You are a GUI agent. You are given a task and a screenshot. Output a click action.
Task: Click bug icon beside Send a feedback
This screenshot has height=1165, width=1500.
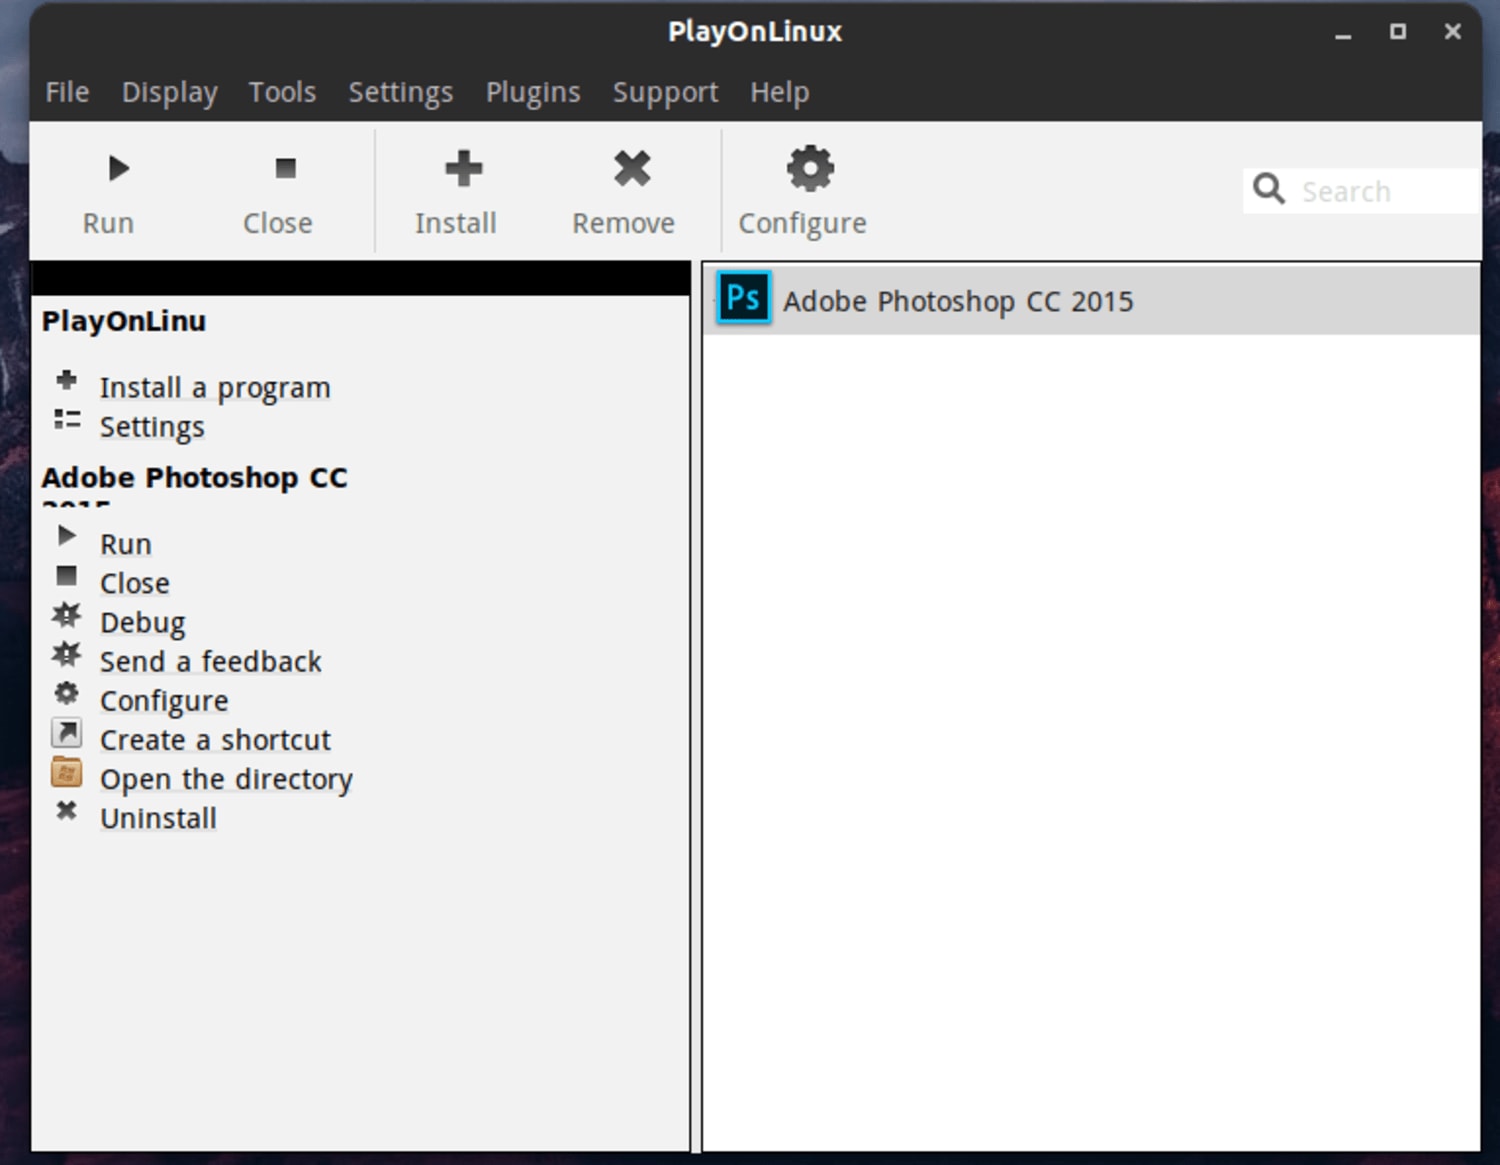(x=67, y=654)
